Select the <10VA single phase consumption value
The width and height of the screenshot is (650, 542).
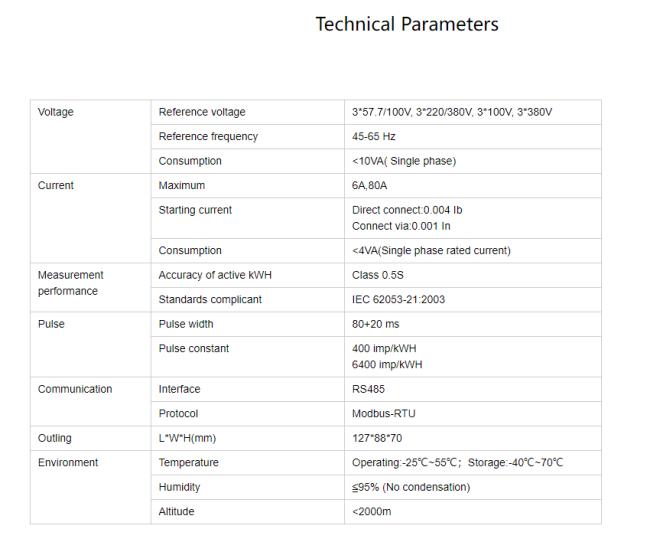401,161
